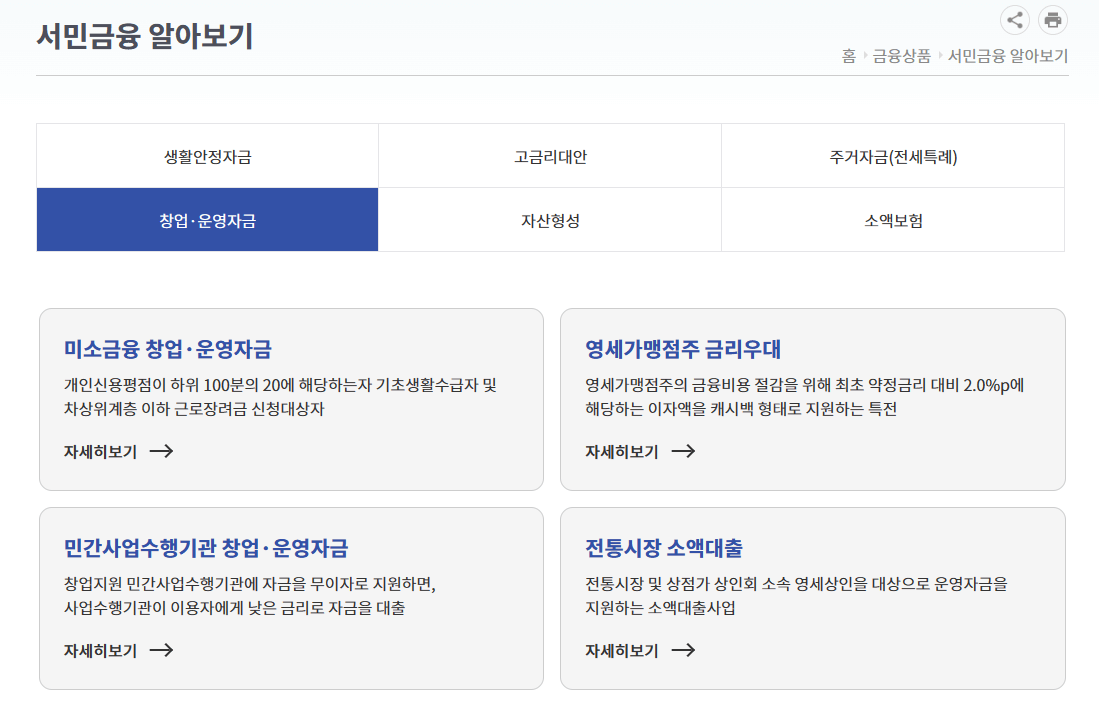This screenshot has height=701, width=1099.
Task: Select the 자산형성 tab
Action: [549, 218]
